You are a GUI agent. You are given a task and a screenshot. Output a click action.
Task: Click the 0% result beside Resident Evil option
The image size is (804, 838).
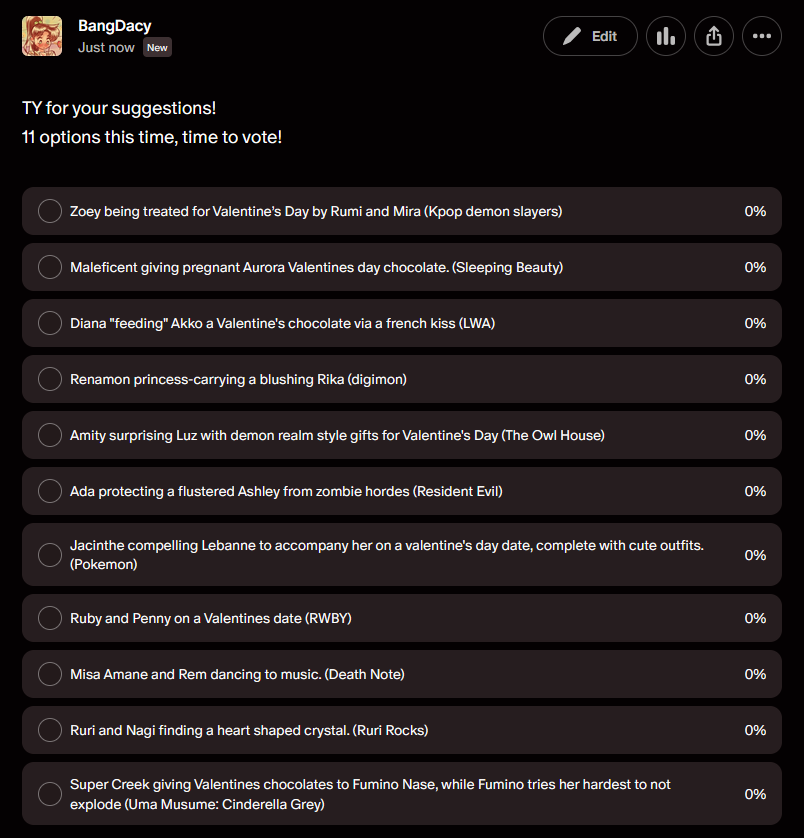click(755, 491)
